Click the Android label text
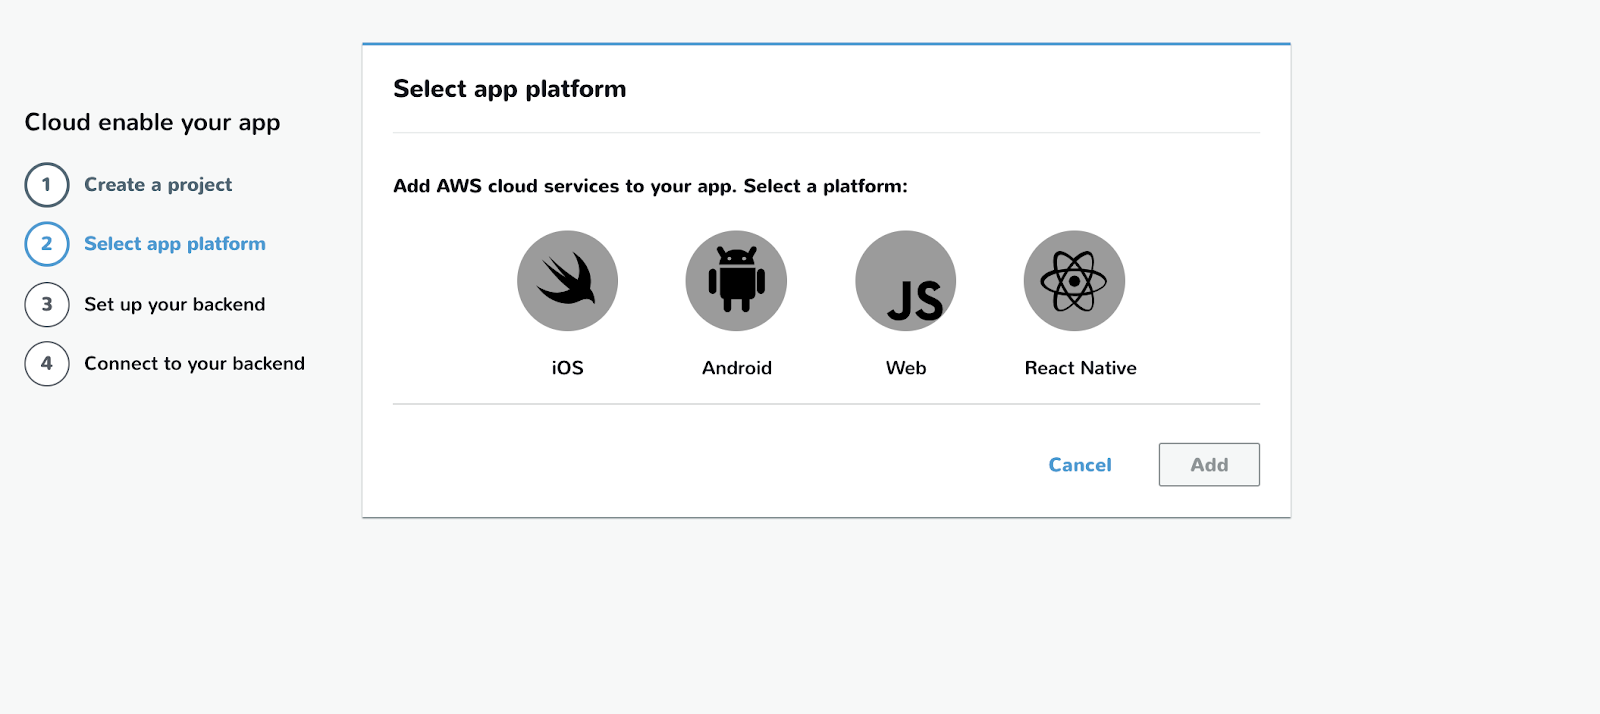 (737, 368)
